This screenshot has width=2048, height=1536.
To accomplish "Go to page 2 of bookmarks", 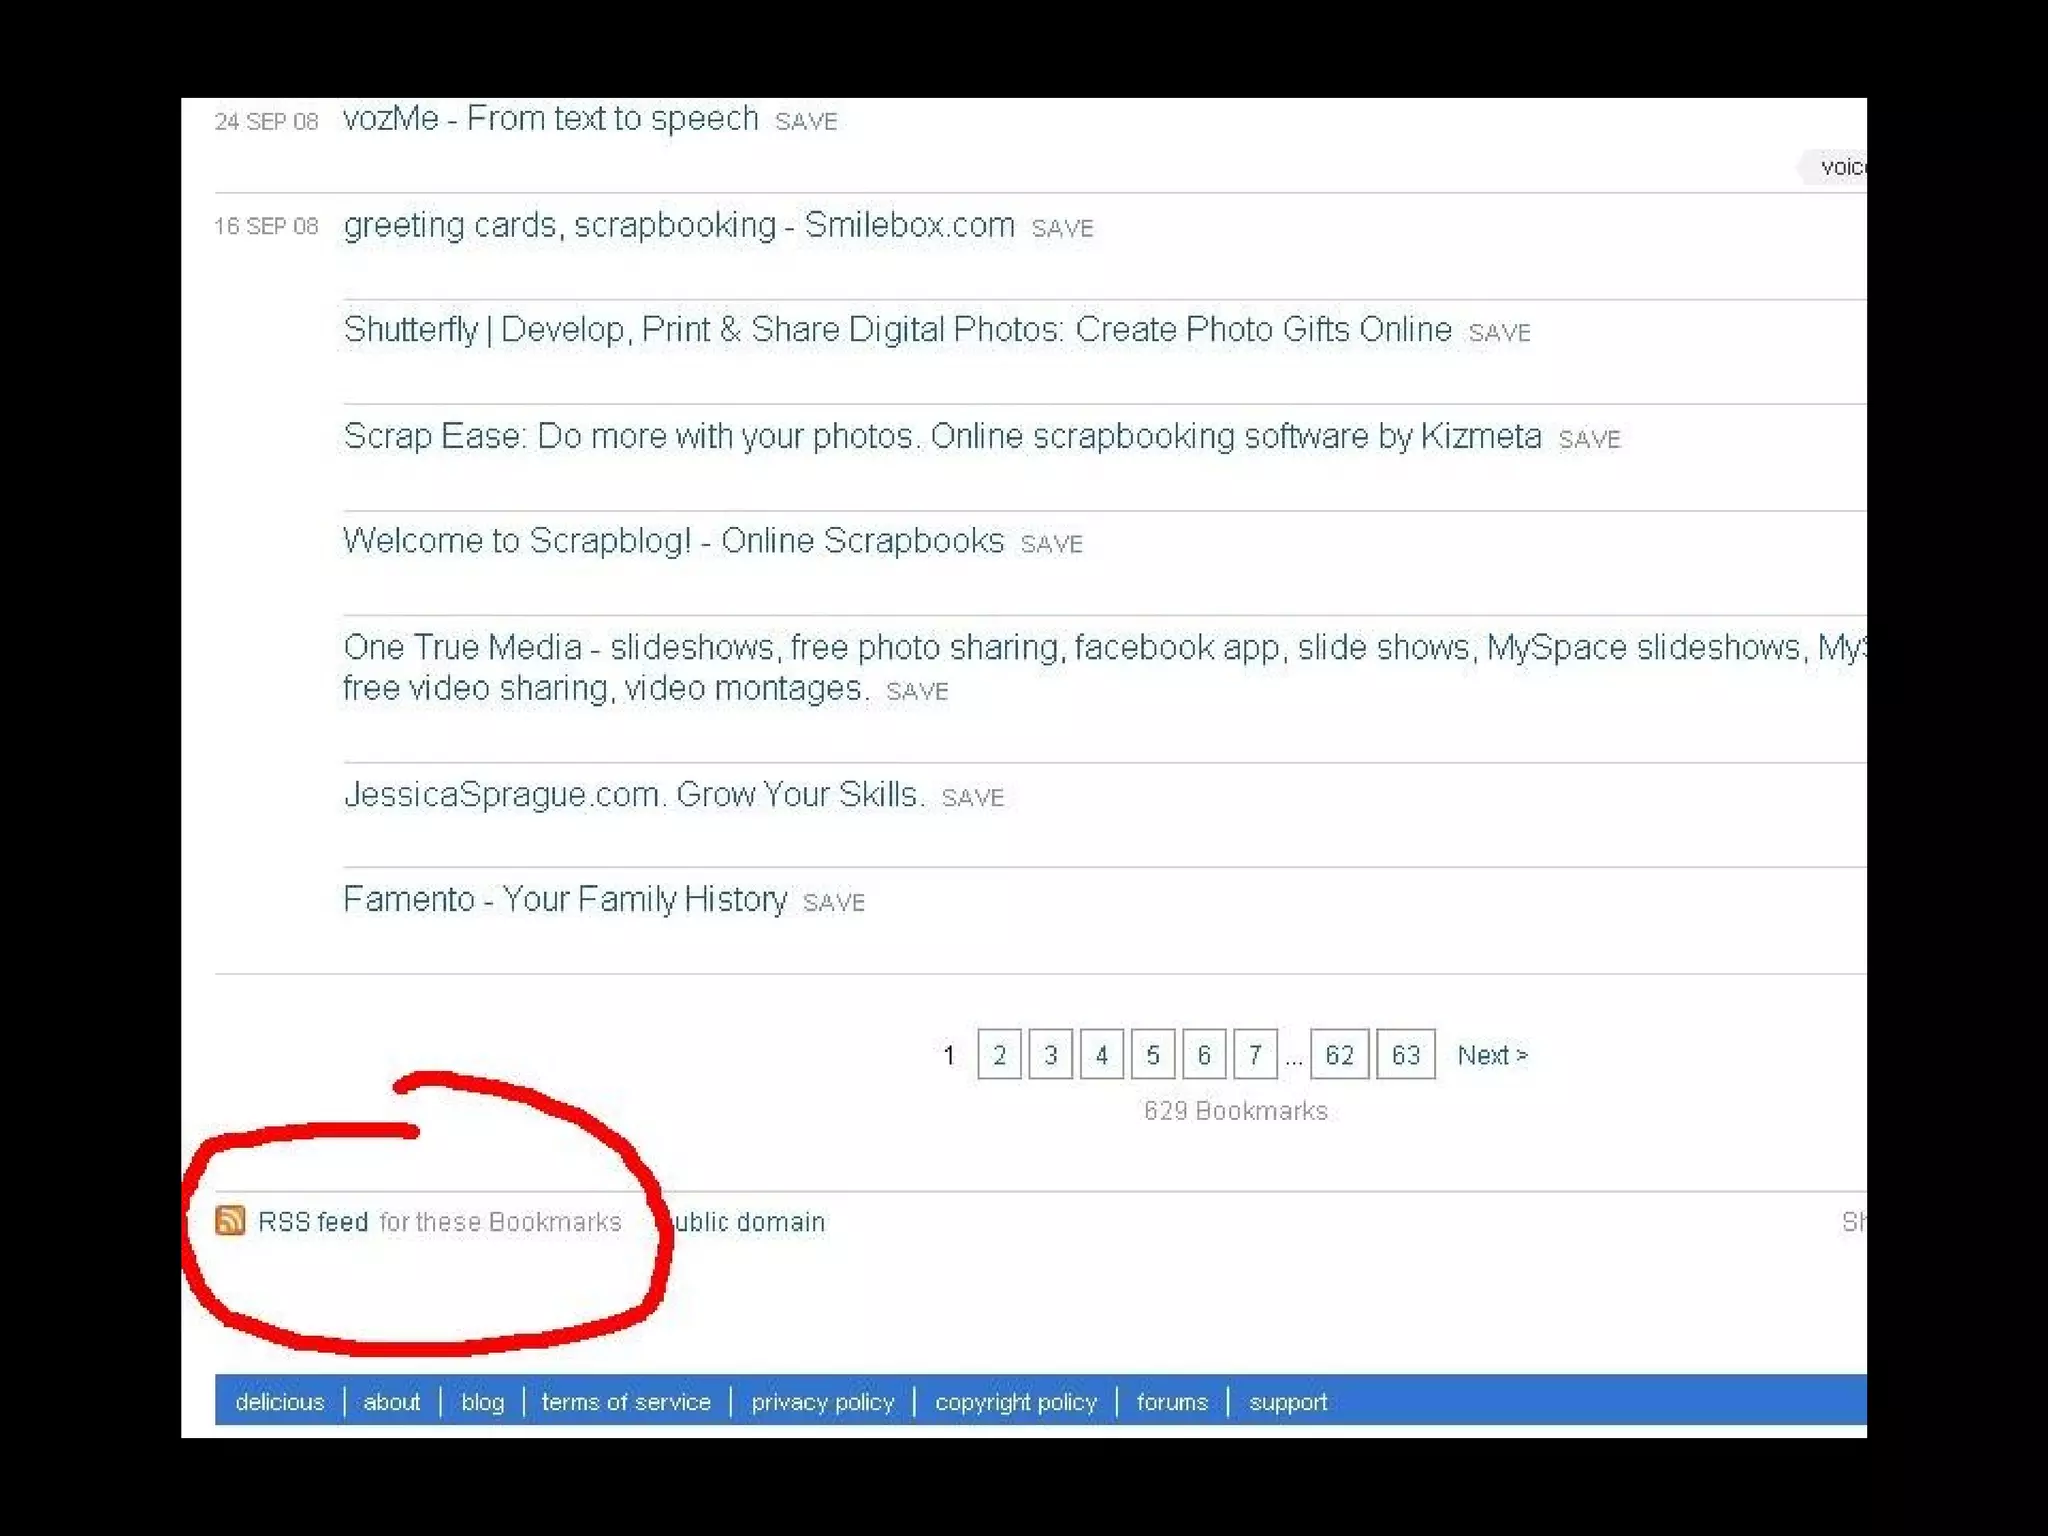I will [999, 1055].
